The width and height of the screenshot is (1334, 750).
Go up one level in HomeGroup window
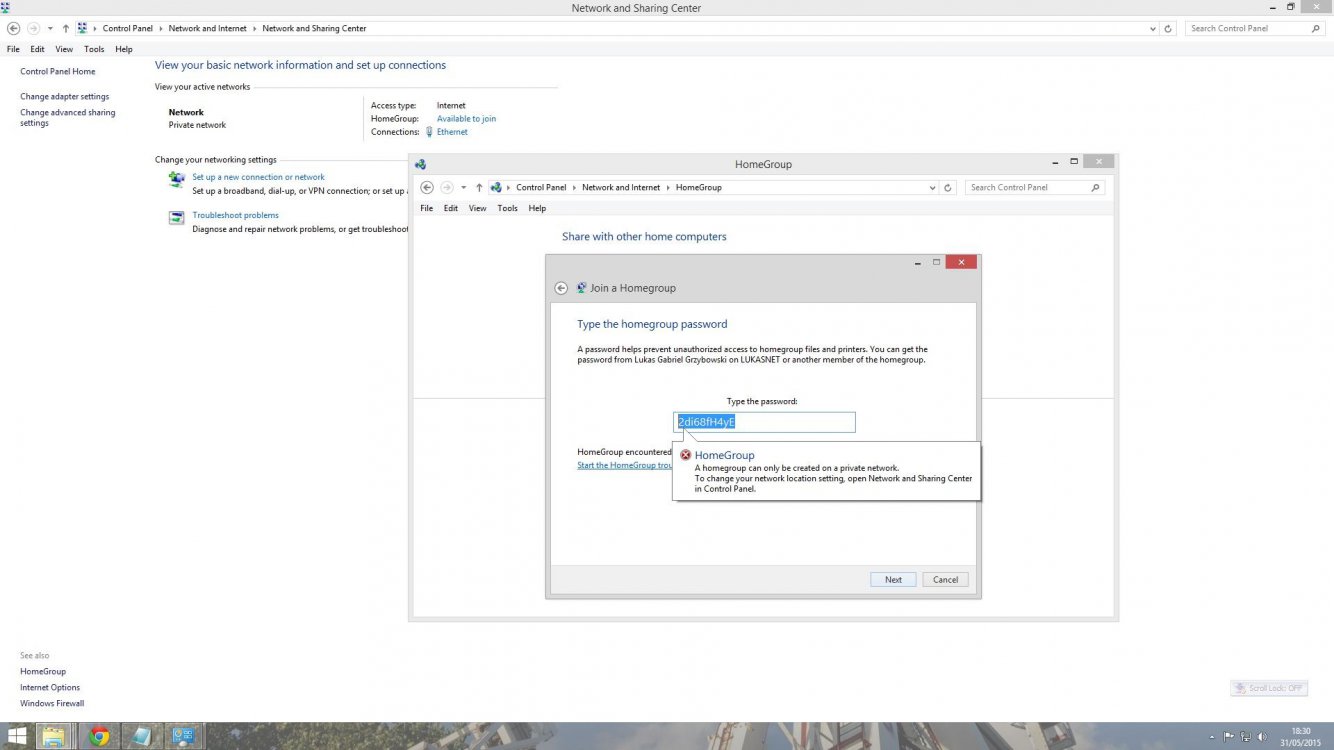(479, 188)
